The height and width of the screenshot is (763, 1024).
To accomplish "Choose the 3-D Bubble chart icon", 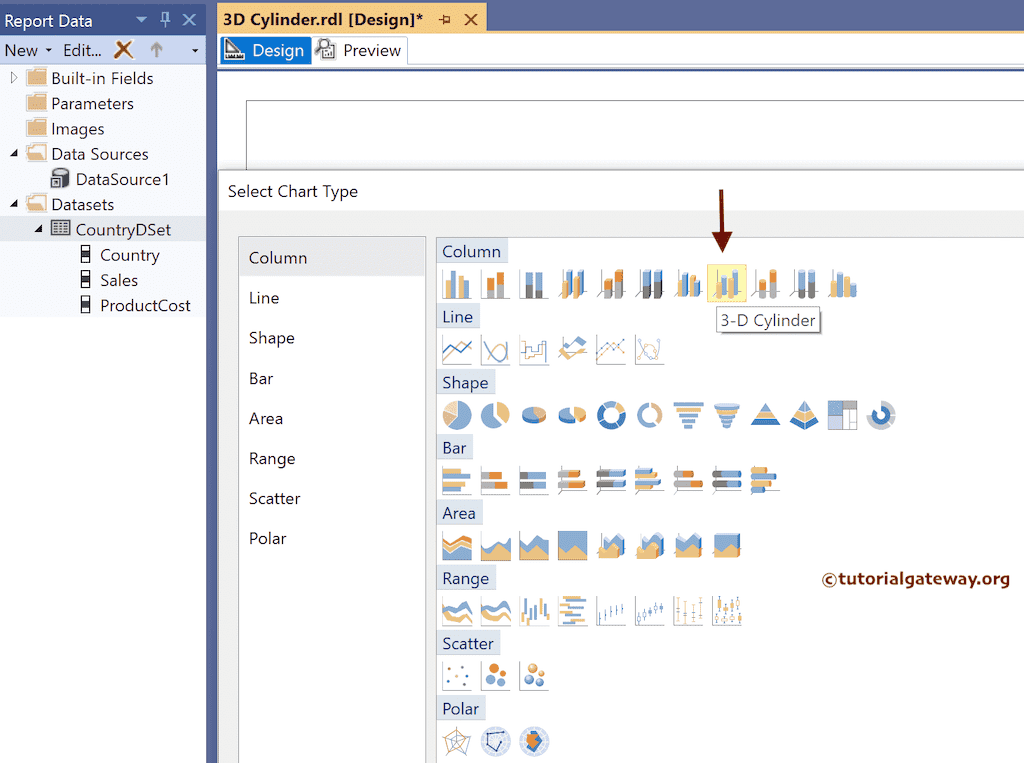I will (534, 676).
